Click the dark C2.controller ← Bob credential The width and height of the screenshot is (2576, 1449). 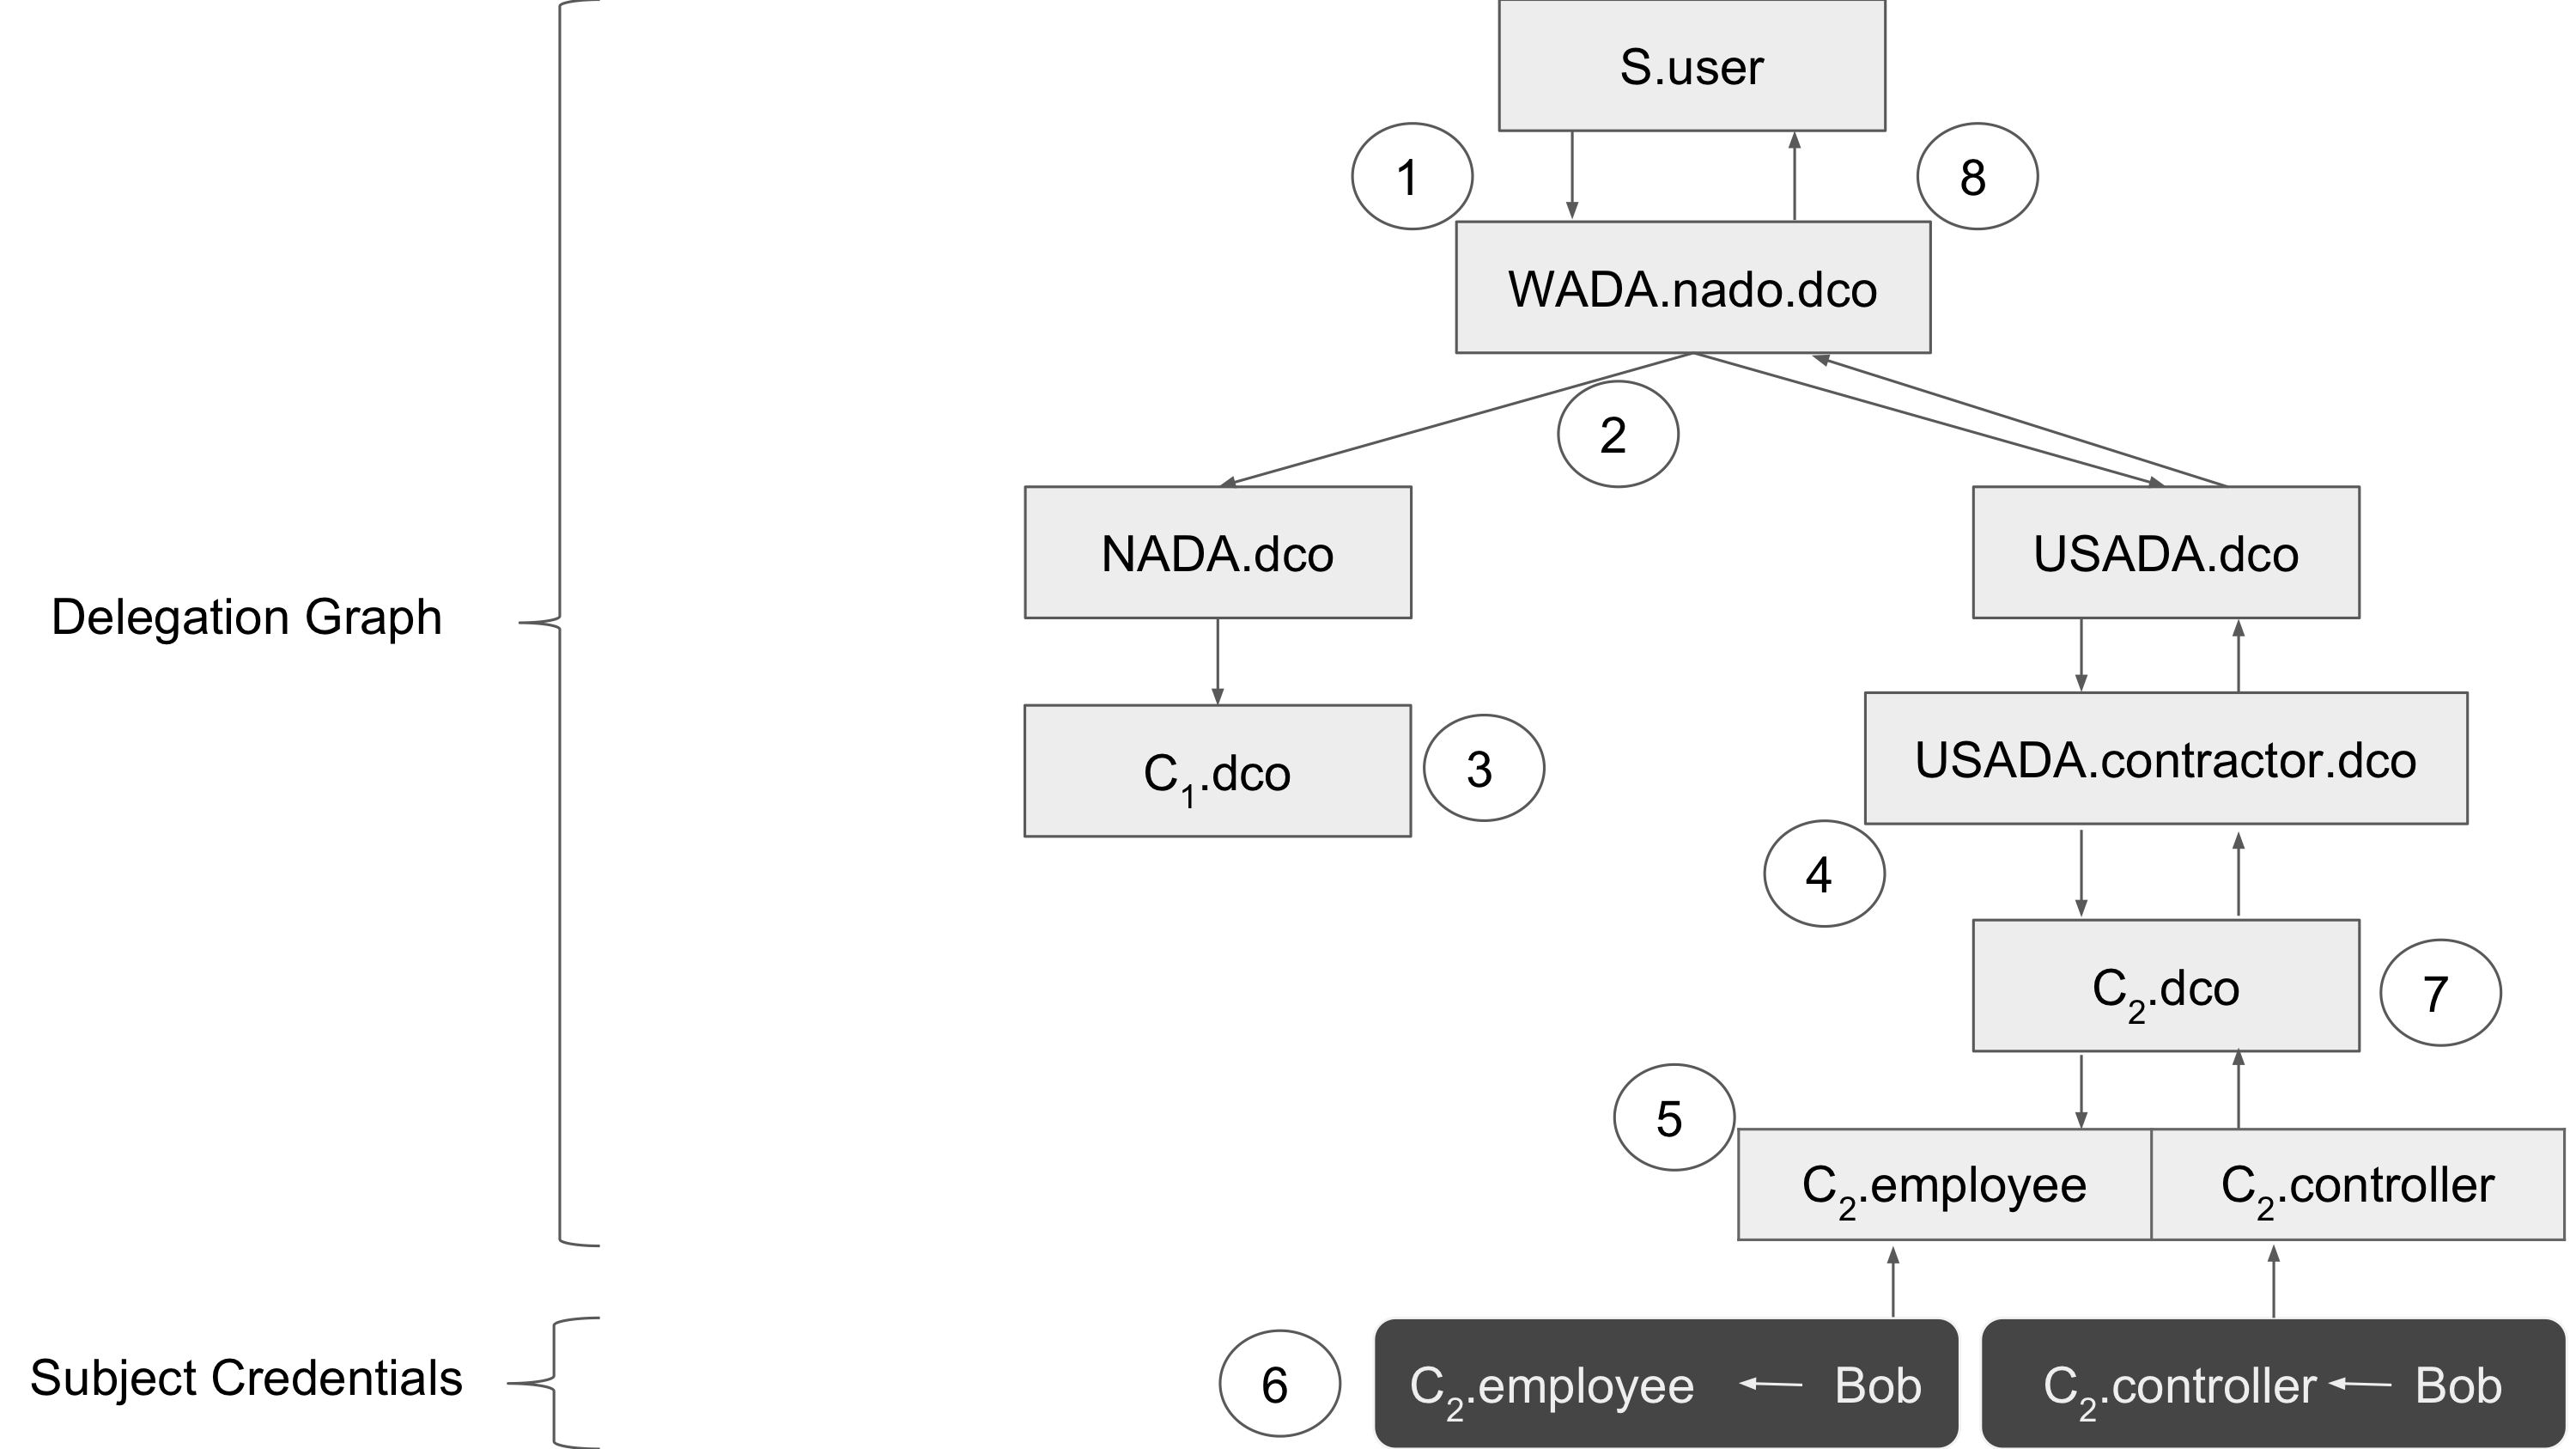pyautogui.click(x=2272, y=1384)
